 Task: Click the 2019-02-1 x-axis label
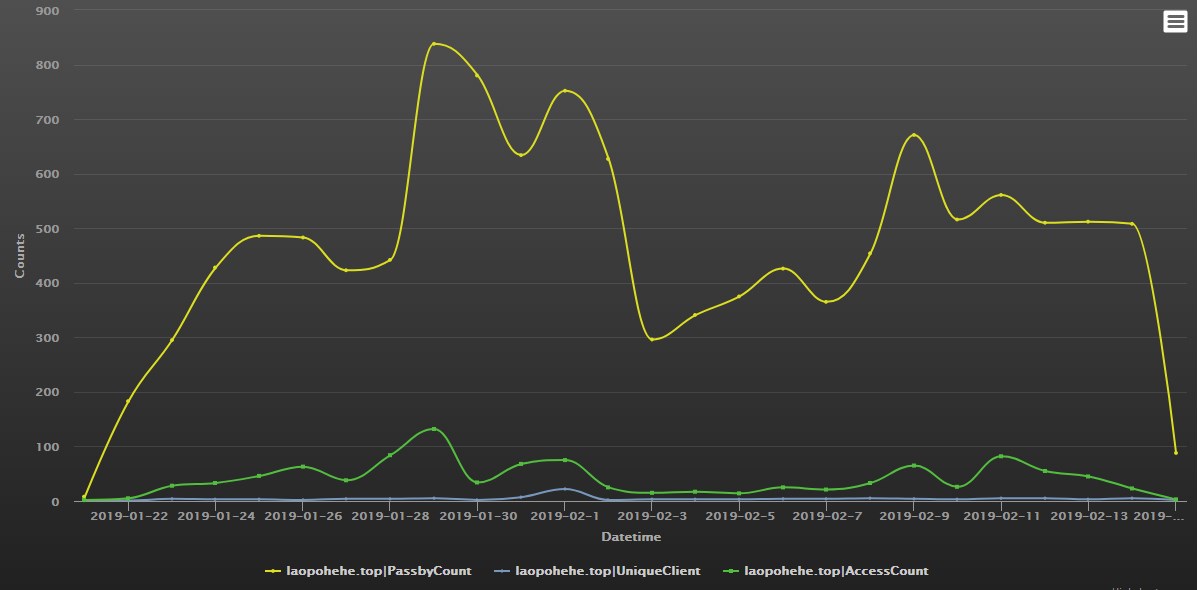click(x=565, y=516)
